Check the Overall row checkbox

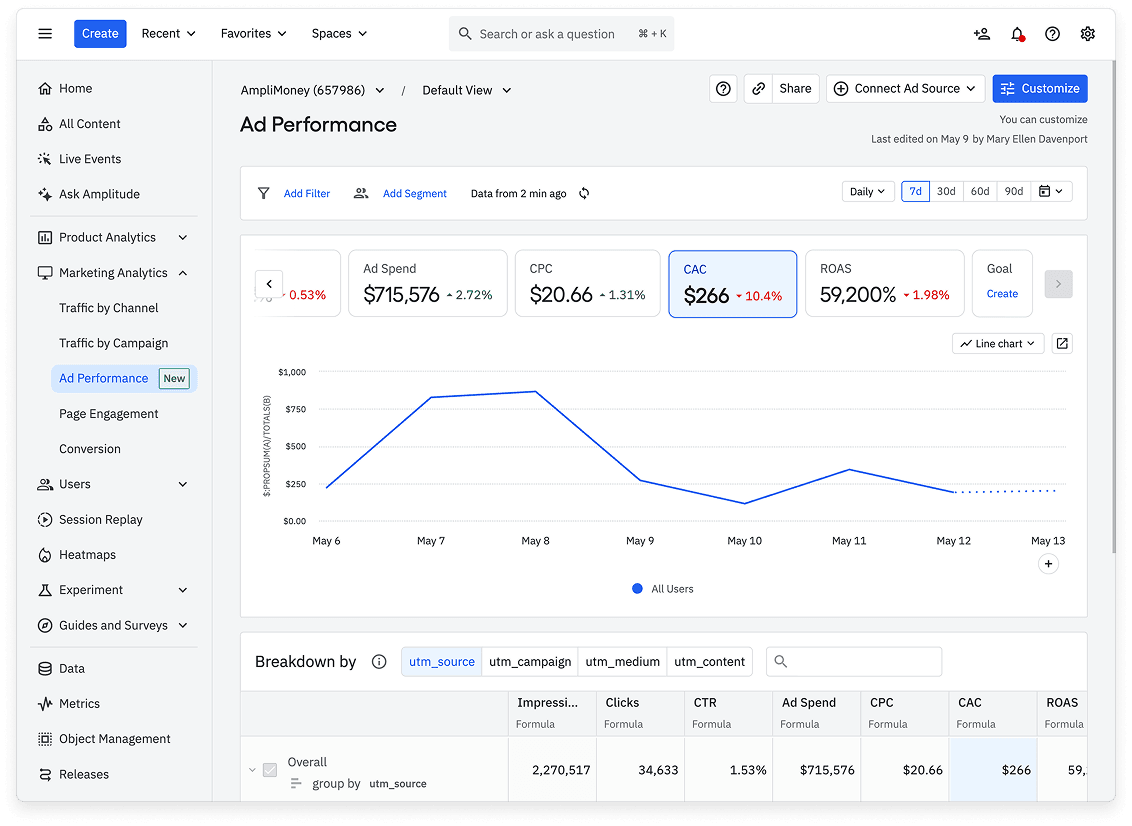click(269, 770)
